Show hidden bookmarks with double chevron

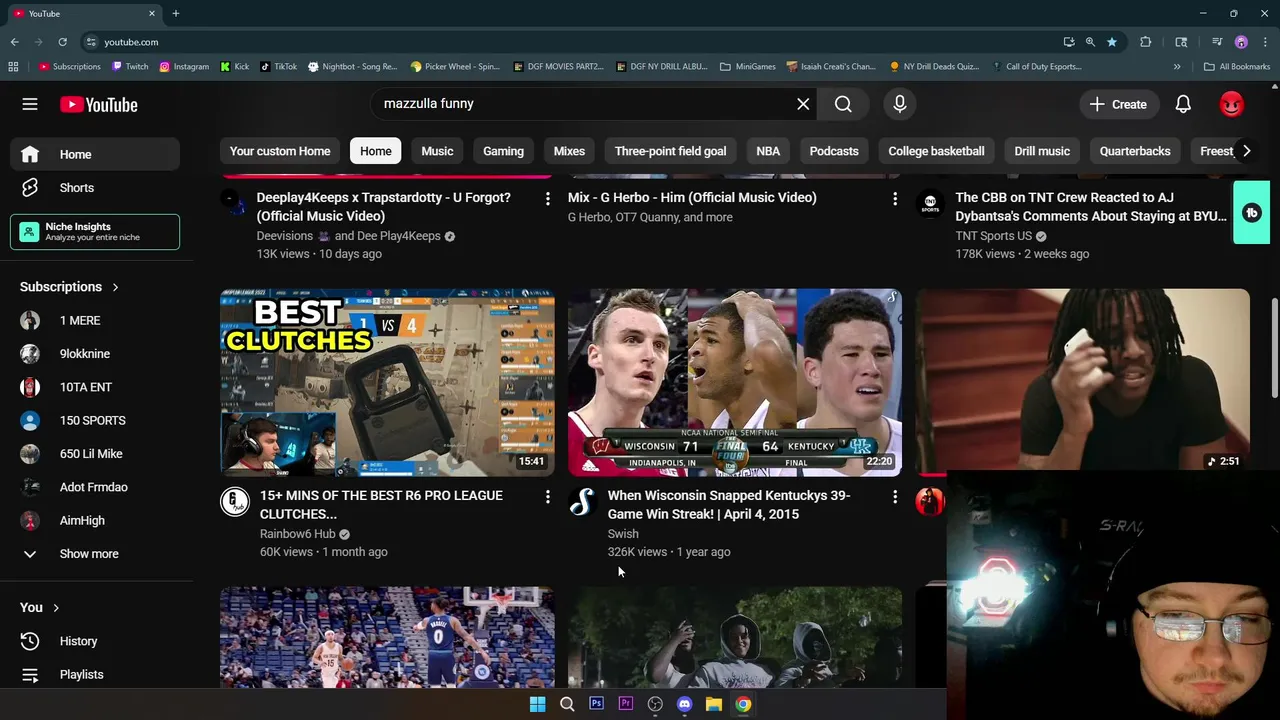1177,67
